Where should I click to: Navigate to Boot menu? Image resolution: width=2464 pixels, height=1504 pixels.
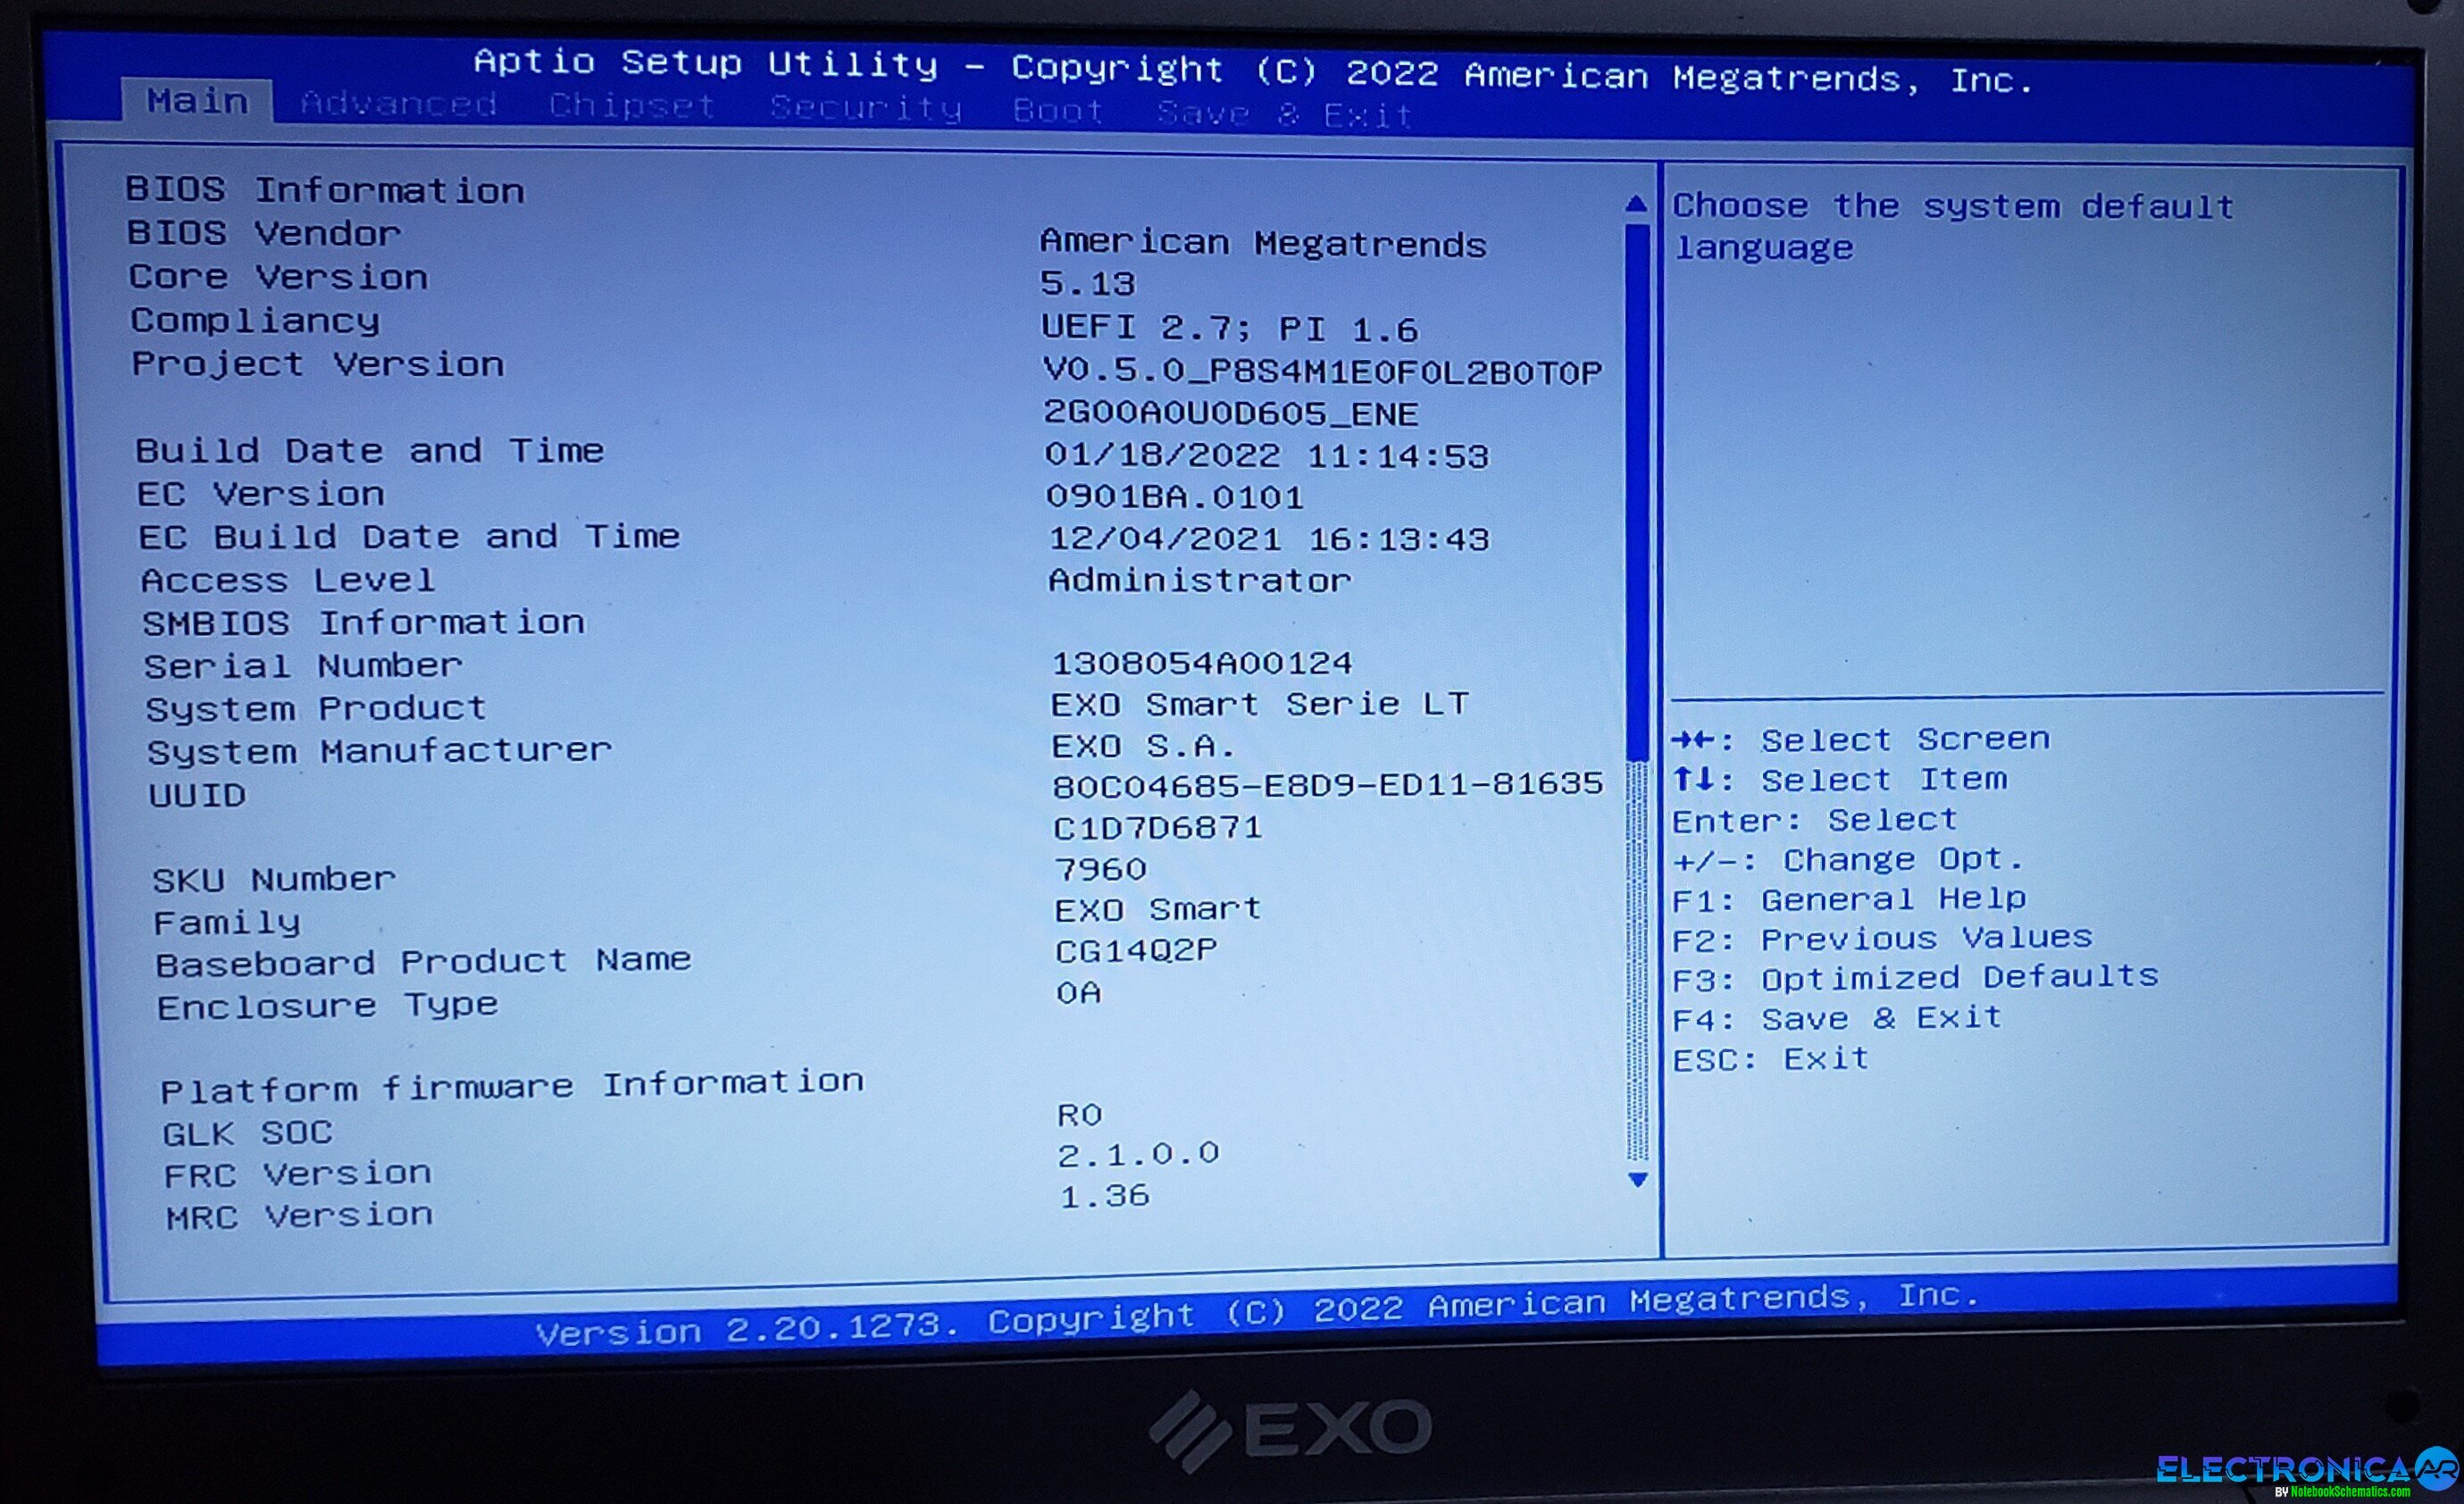point(1051,111)
